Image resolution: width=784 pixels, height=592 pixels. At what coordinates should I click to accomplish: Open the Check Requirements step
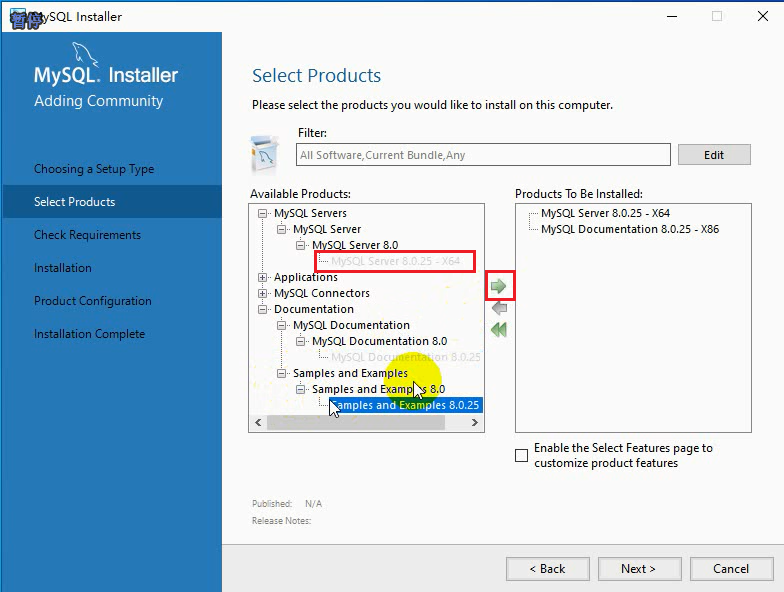88,235
